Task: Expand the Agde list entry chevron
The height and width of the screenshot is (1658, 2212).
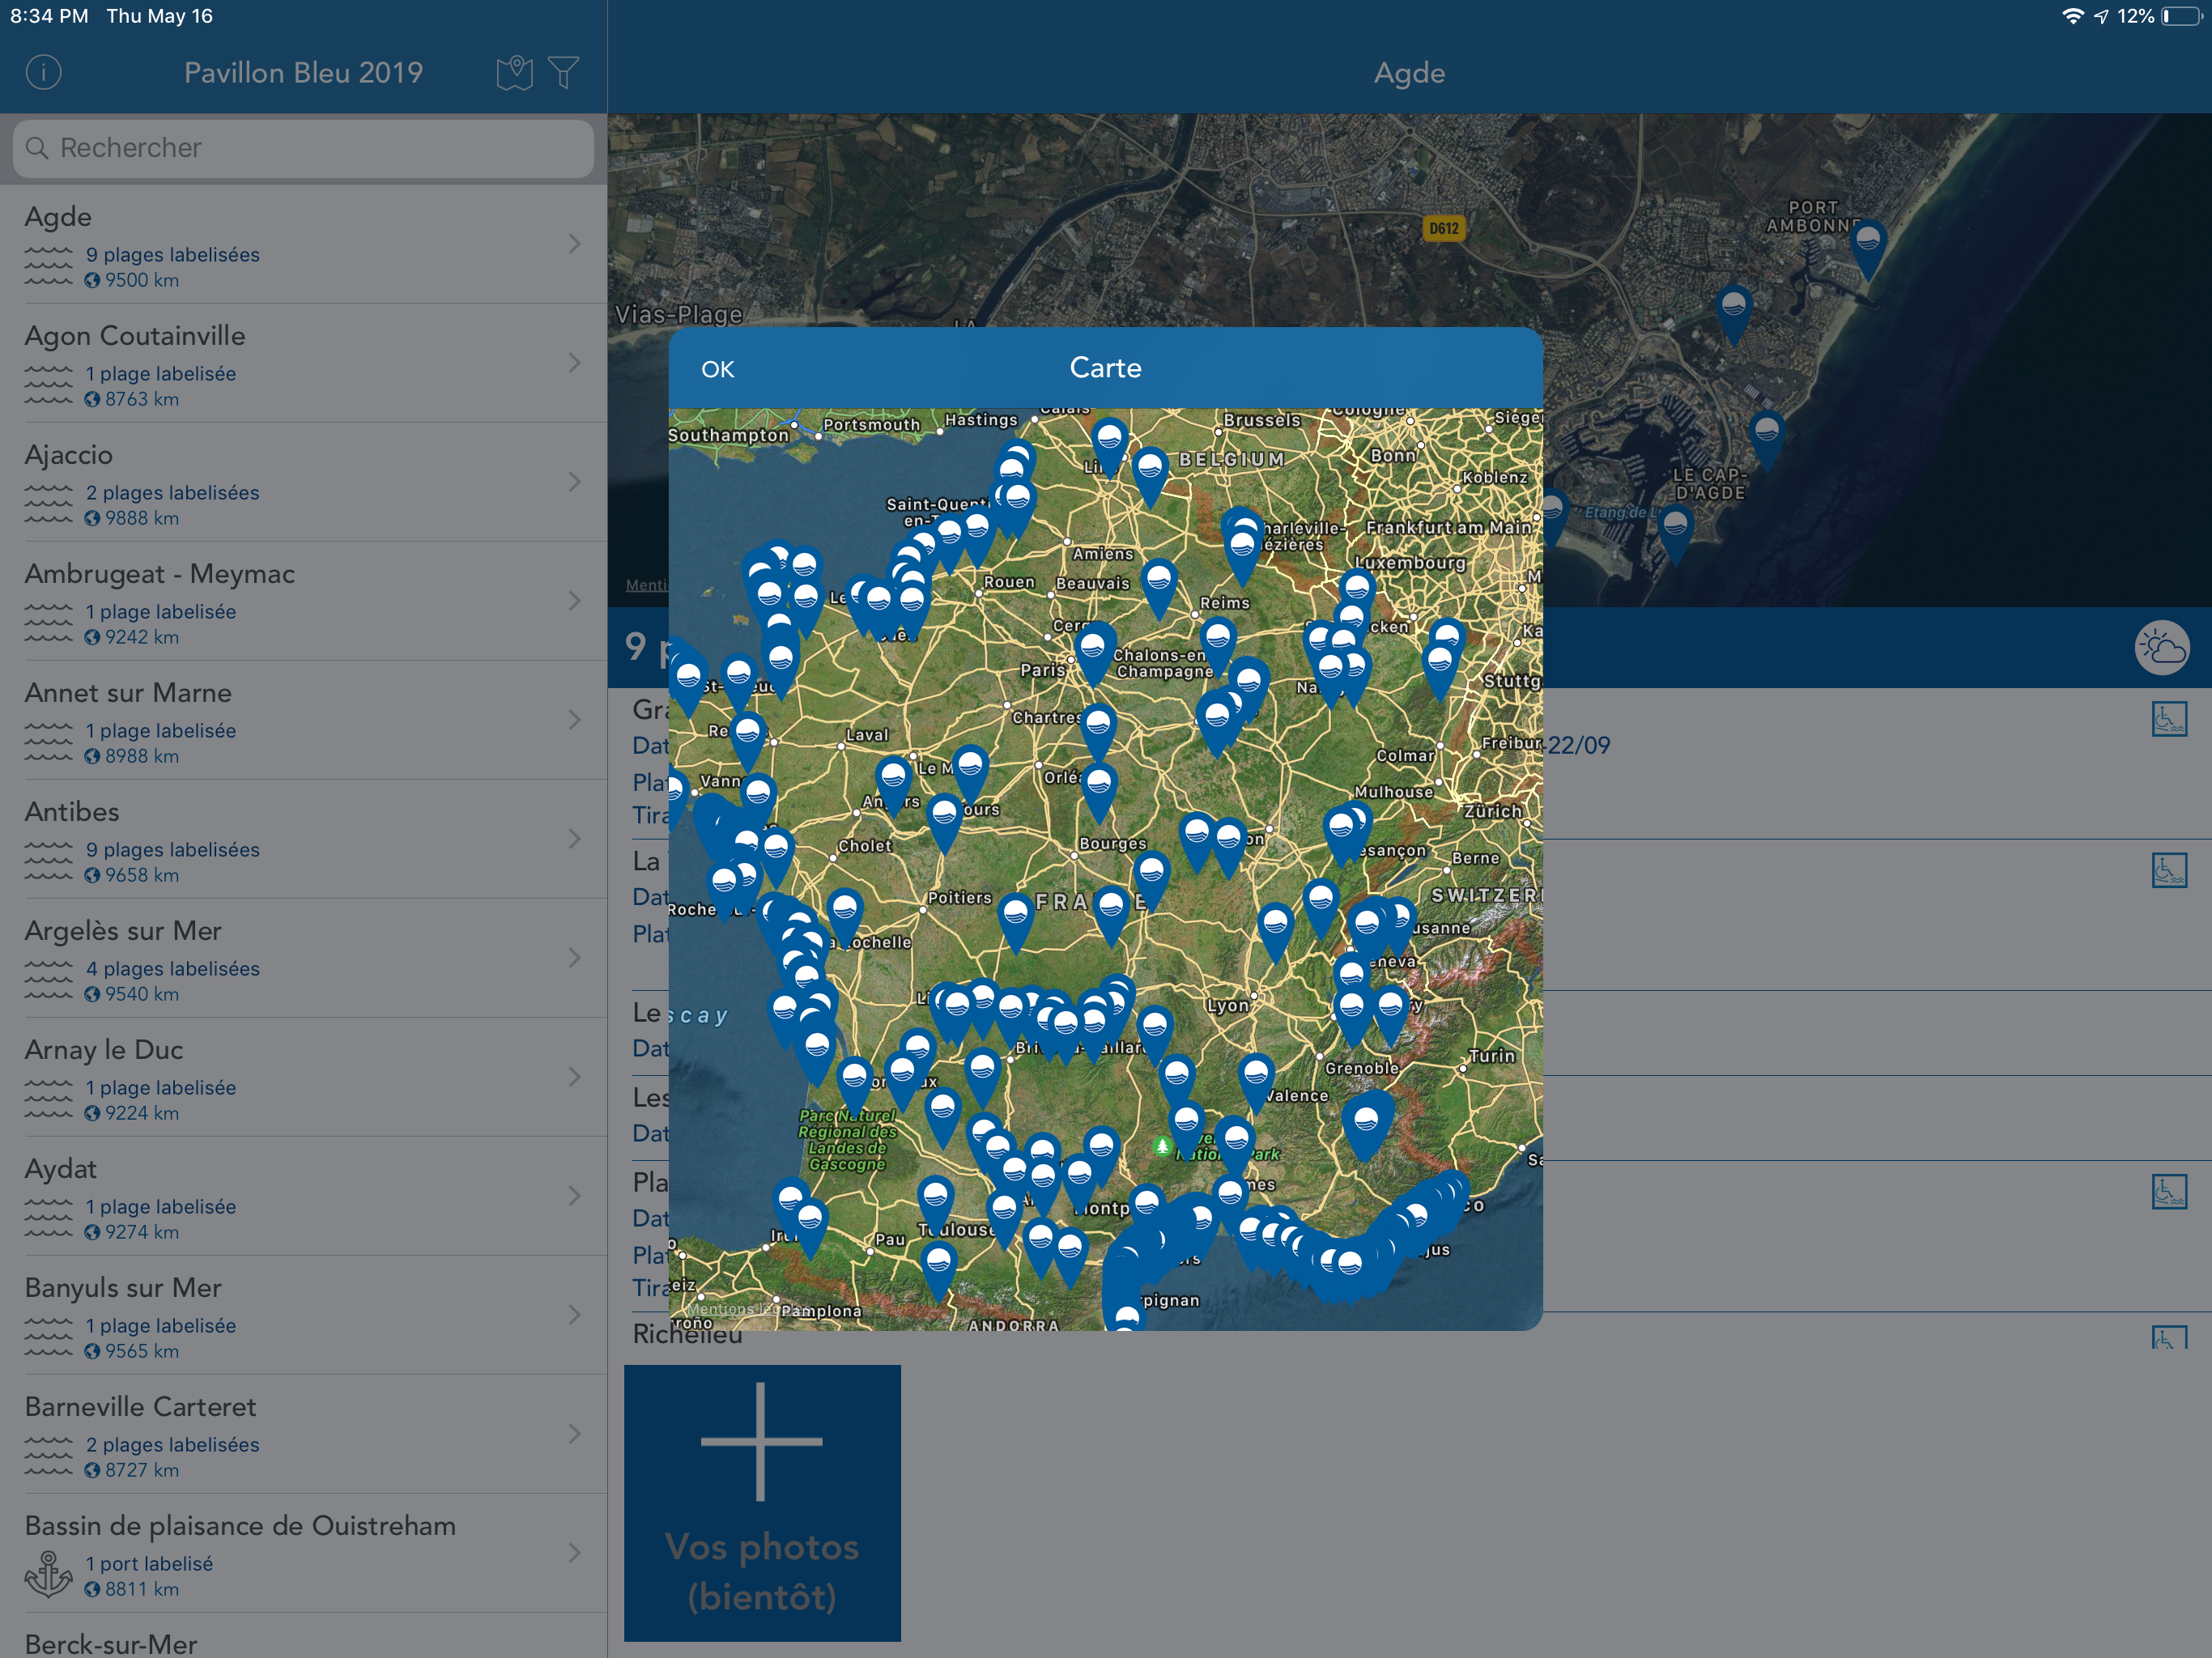Action: 574,244
